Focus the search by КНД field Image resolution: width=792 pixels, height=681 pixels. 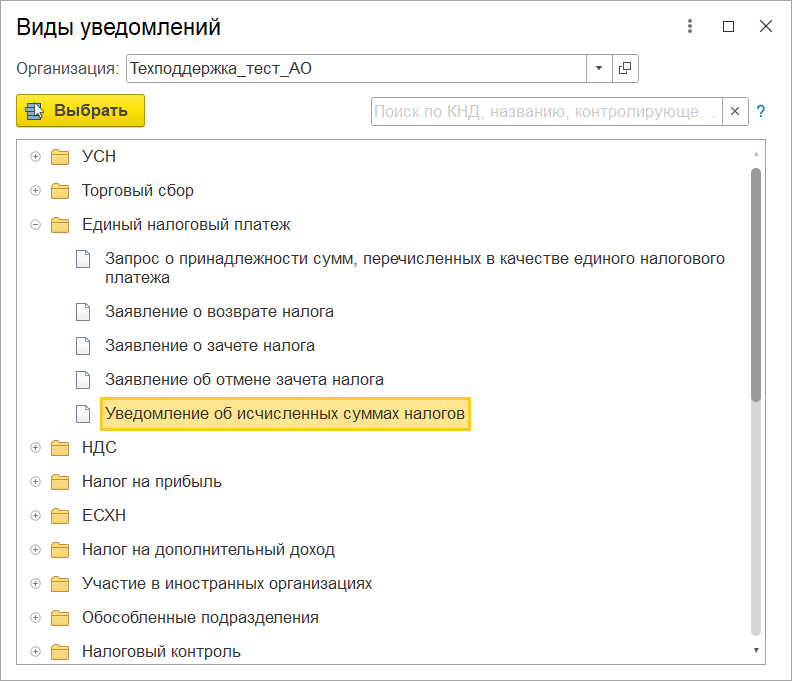(547, 111)
